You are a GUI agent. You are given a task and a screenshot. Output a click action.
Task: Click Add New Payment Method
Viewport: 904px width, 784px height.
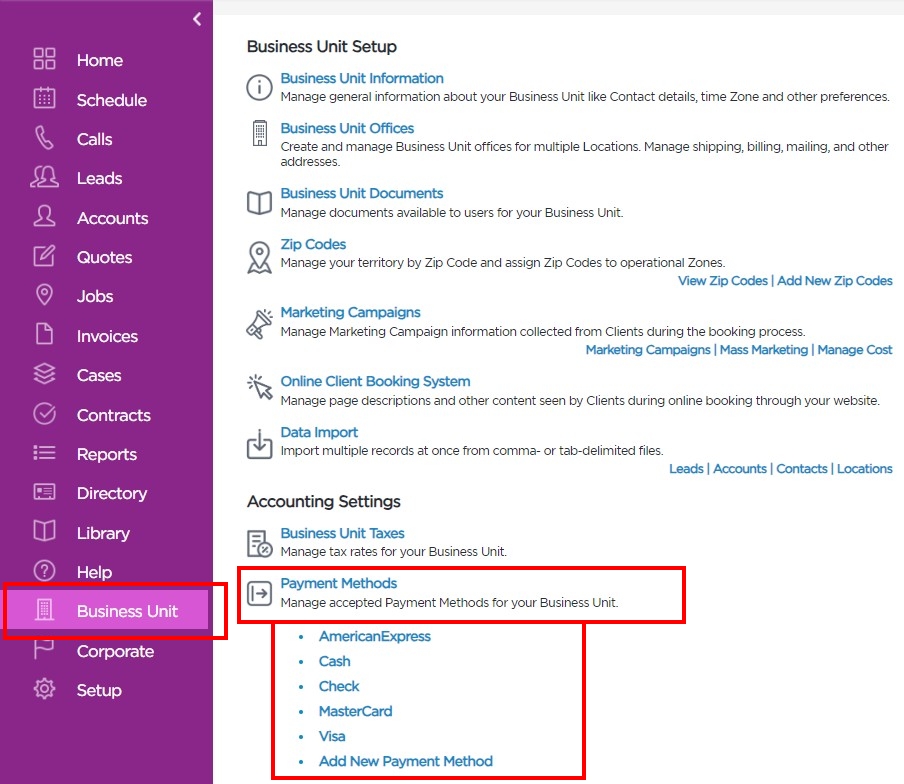[406, 762]
